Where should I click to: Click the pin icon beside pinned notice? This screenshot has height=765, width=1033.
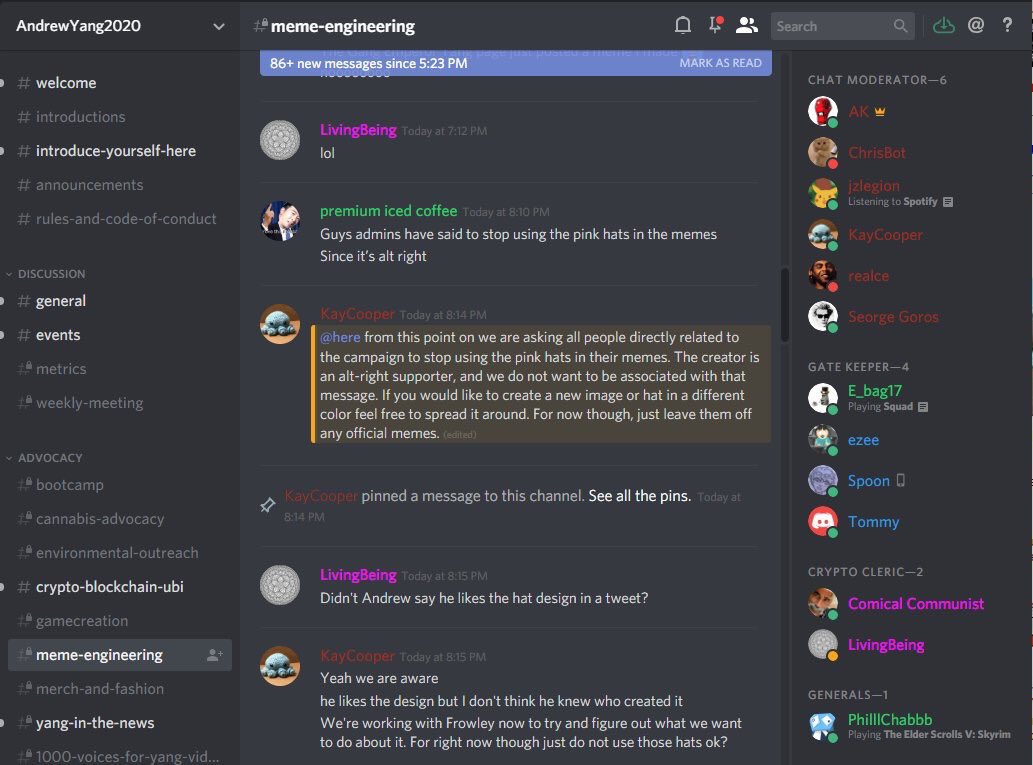[267, 505]
